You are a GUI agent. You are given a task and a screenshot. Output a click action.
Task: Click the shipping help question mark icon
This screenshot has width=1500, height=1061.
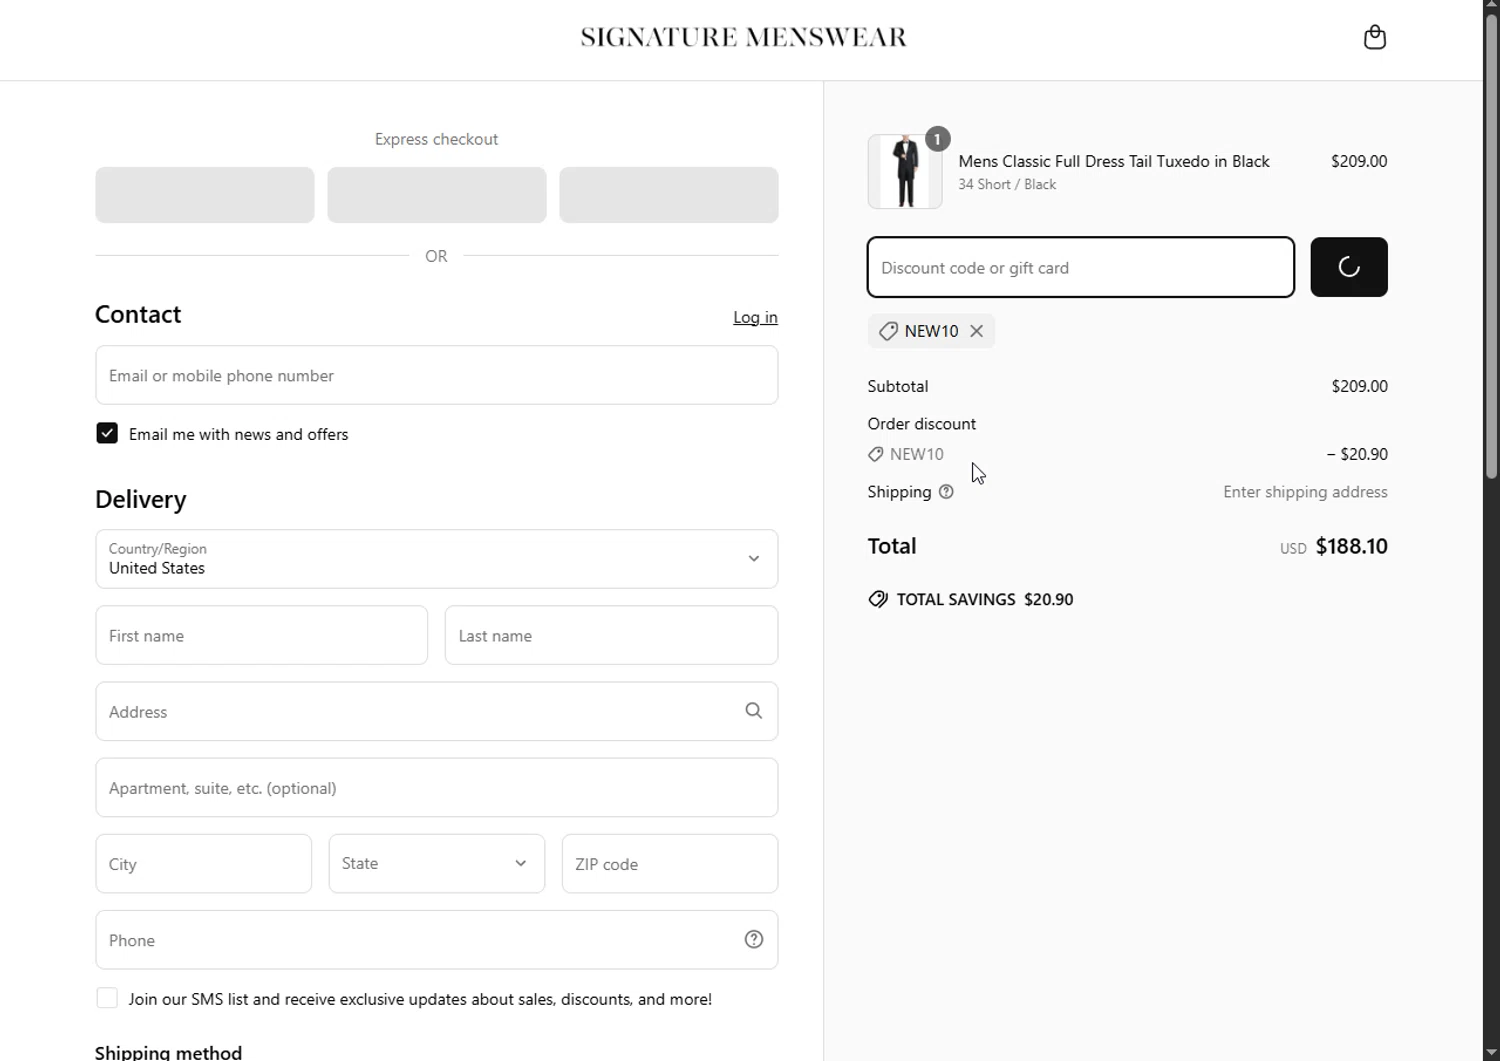[x=946, y=492]
